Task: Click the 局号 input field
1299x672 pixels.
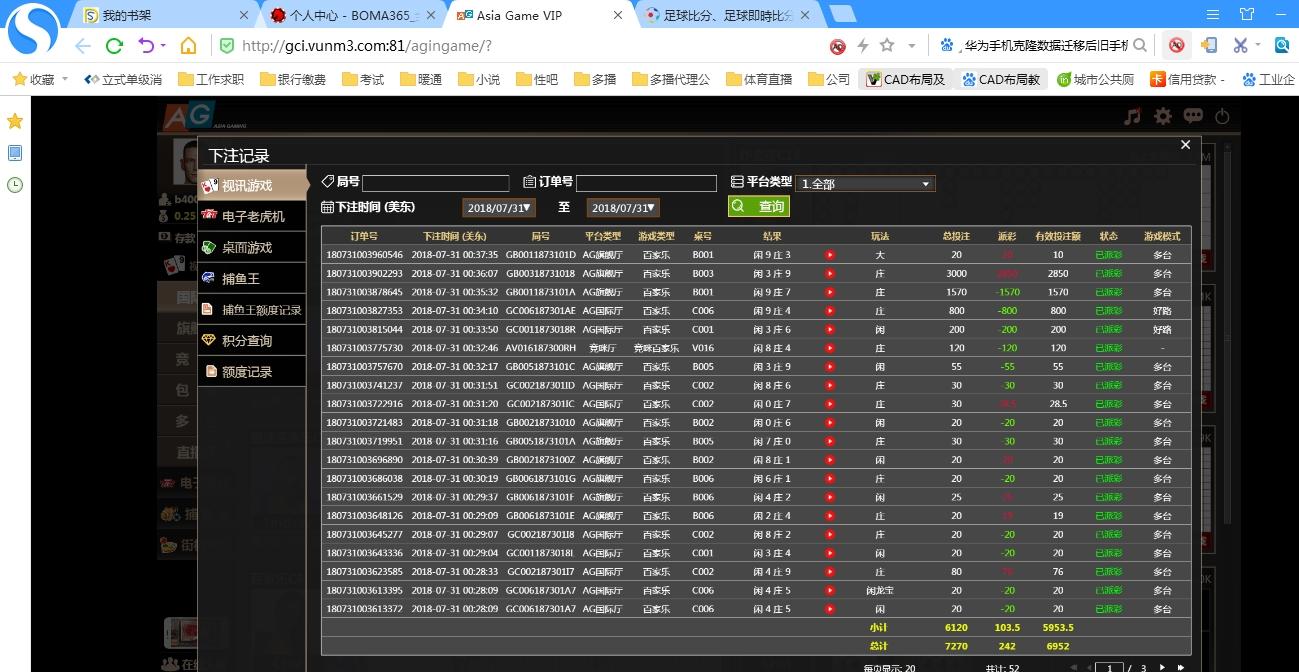Action: coord(435,183)
